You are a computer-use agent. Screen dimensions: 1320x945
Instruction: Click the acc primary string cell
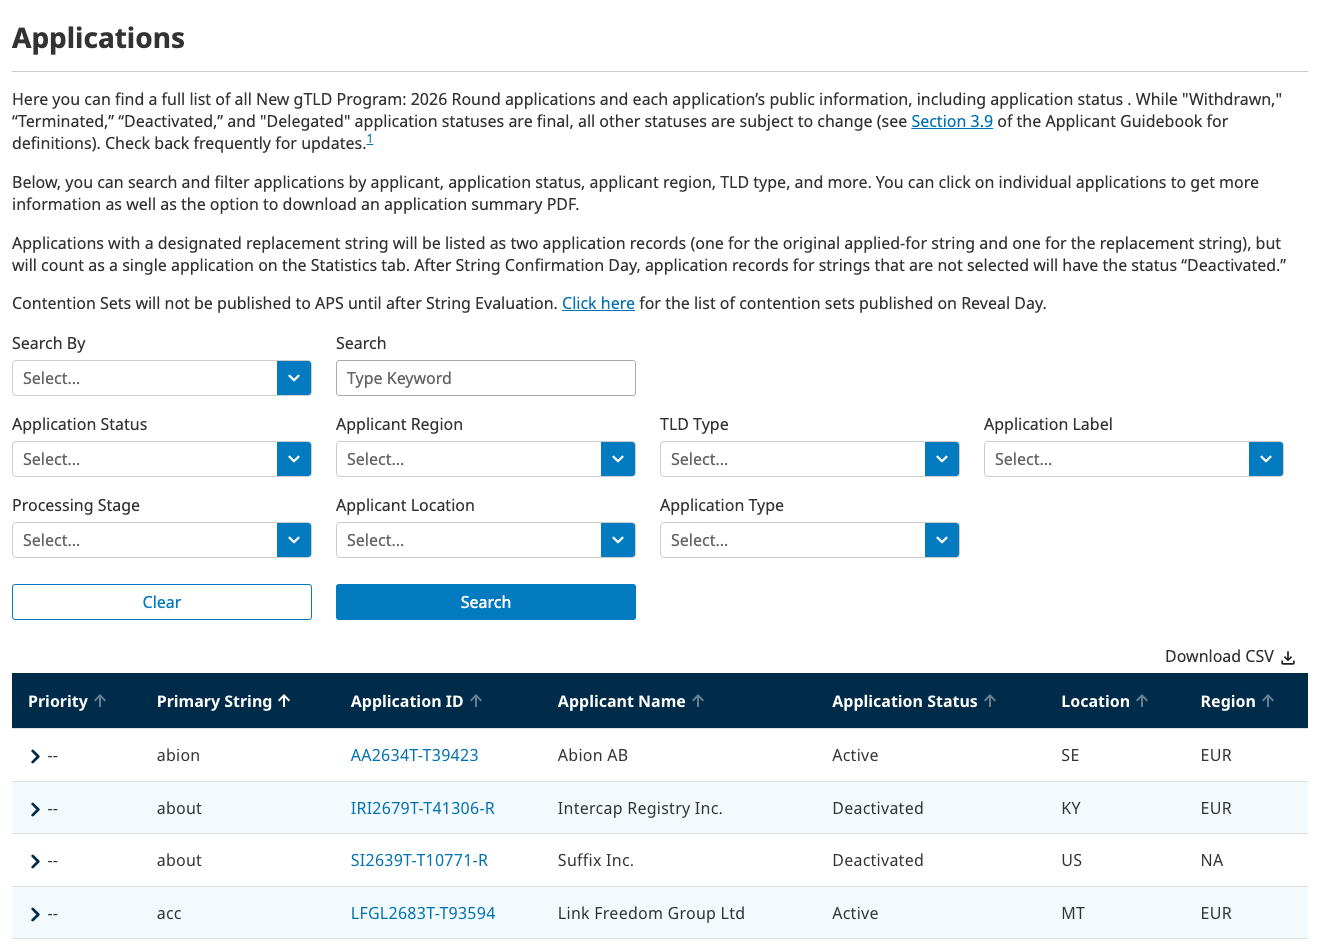169,913
